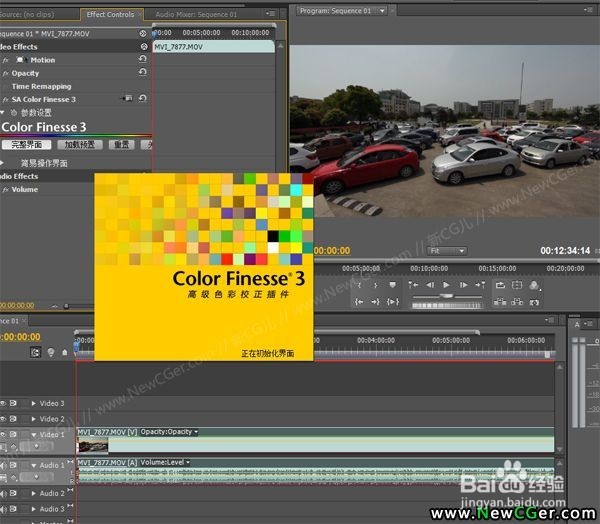Collapse the Video 1 track

(x=34, y=435)
